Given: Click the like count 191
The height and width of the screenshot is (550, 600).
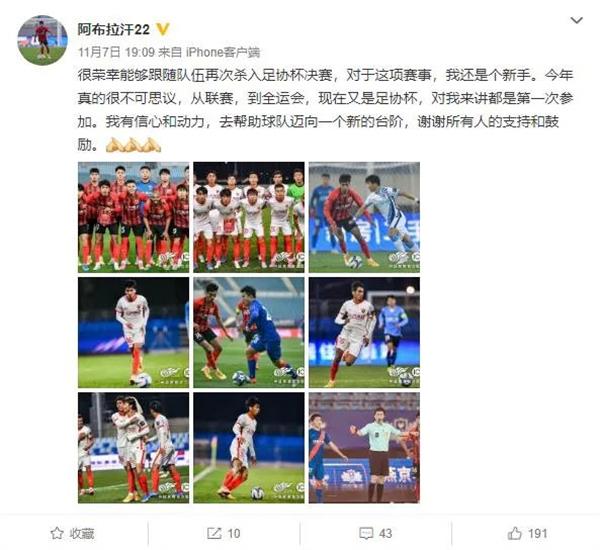Looking at the screenshot, I should (538, 533).
